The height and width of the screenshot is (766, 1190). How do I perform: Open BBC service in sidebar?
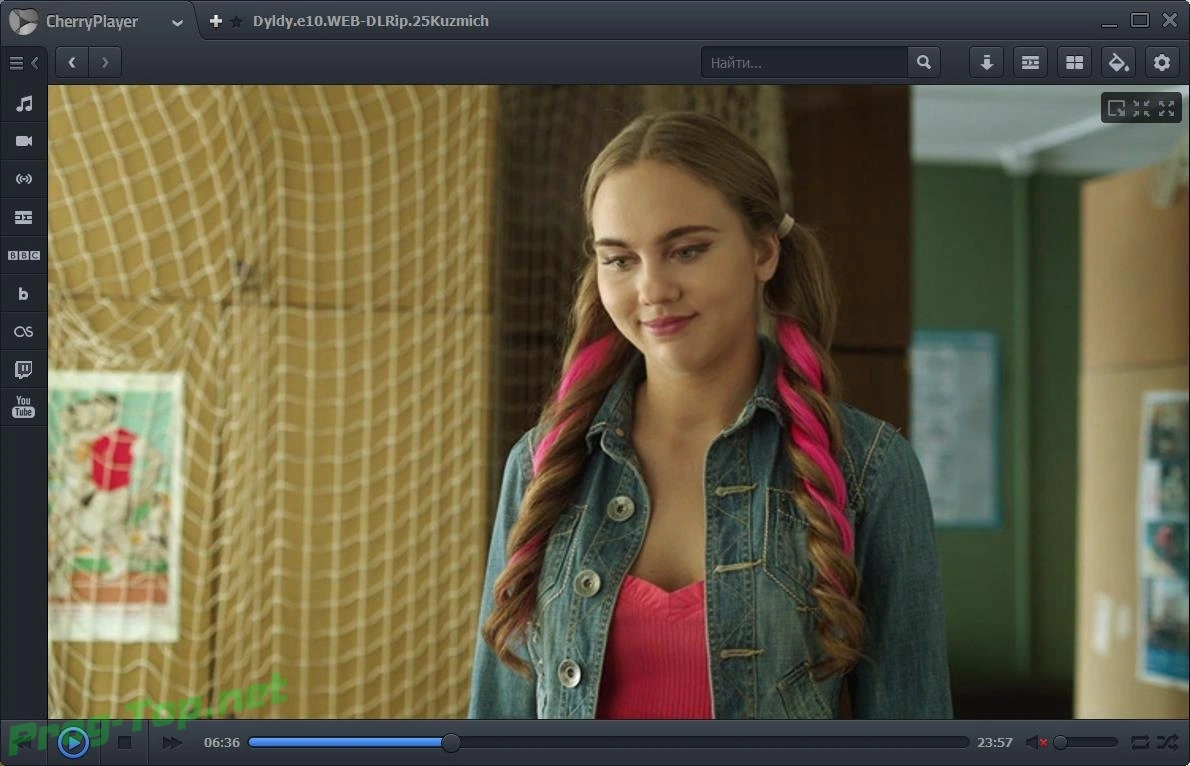click(x=24, y=256)
